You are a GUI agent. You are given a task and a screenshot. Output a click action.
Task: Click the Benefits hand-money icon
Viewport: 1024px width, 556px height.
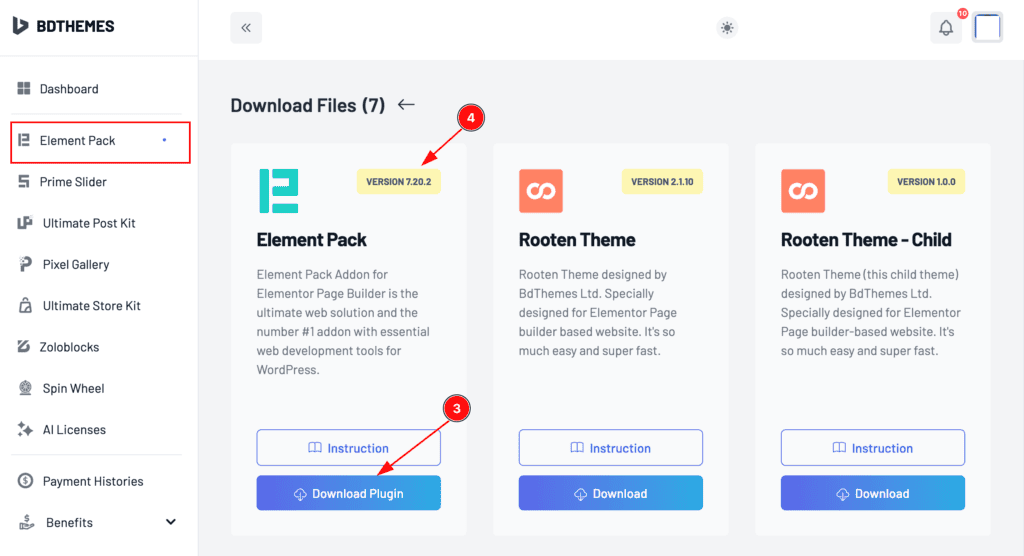click(x=26, y=522)
